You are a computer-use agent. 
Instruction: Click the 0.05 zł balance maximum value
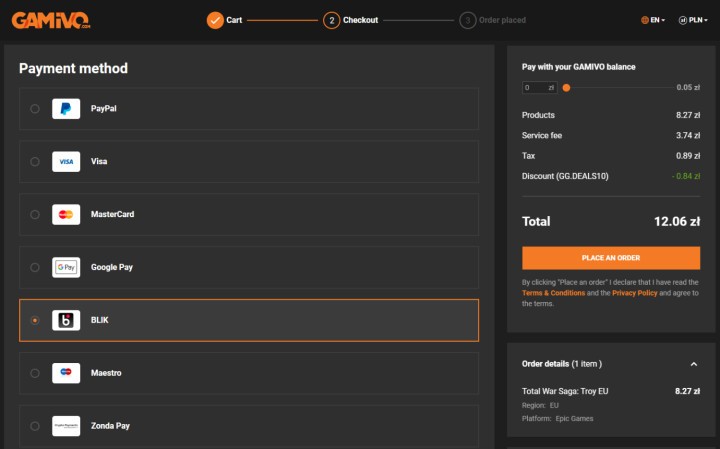tap(688, 87)
